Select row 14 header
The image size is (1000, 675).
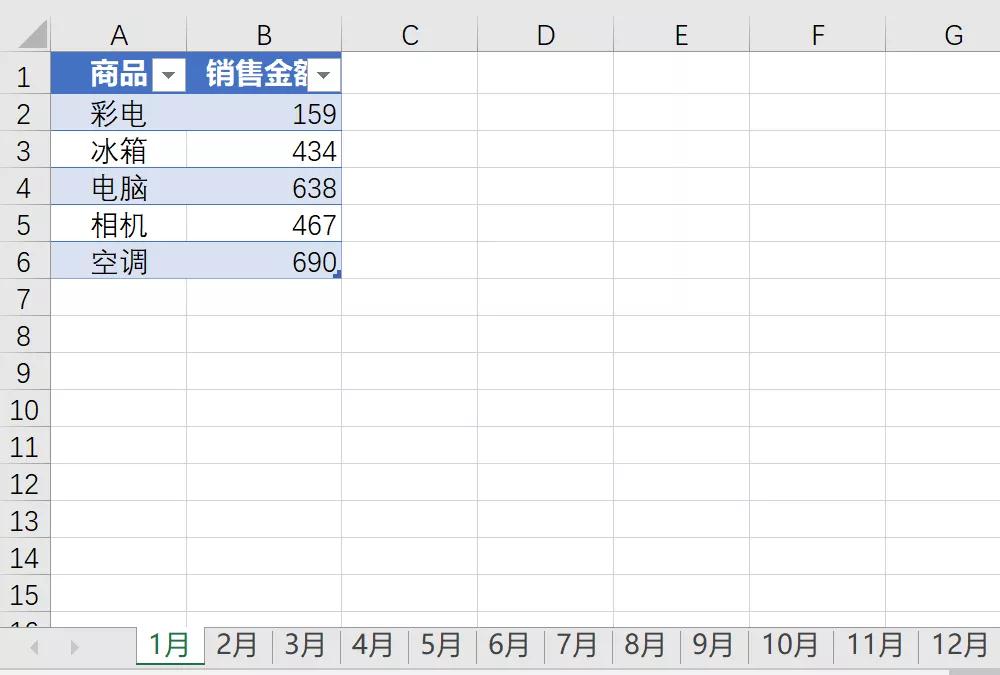pyautogui.click(x=24, y=558)
